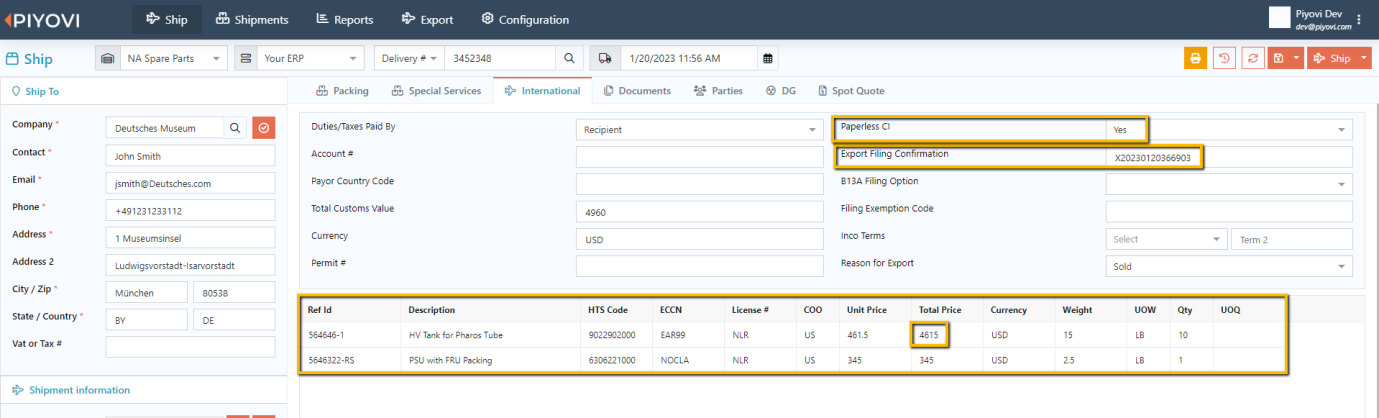Open the Delivery # type dropdown
1379x418 pixels.
(409, 58)
